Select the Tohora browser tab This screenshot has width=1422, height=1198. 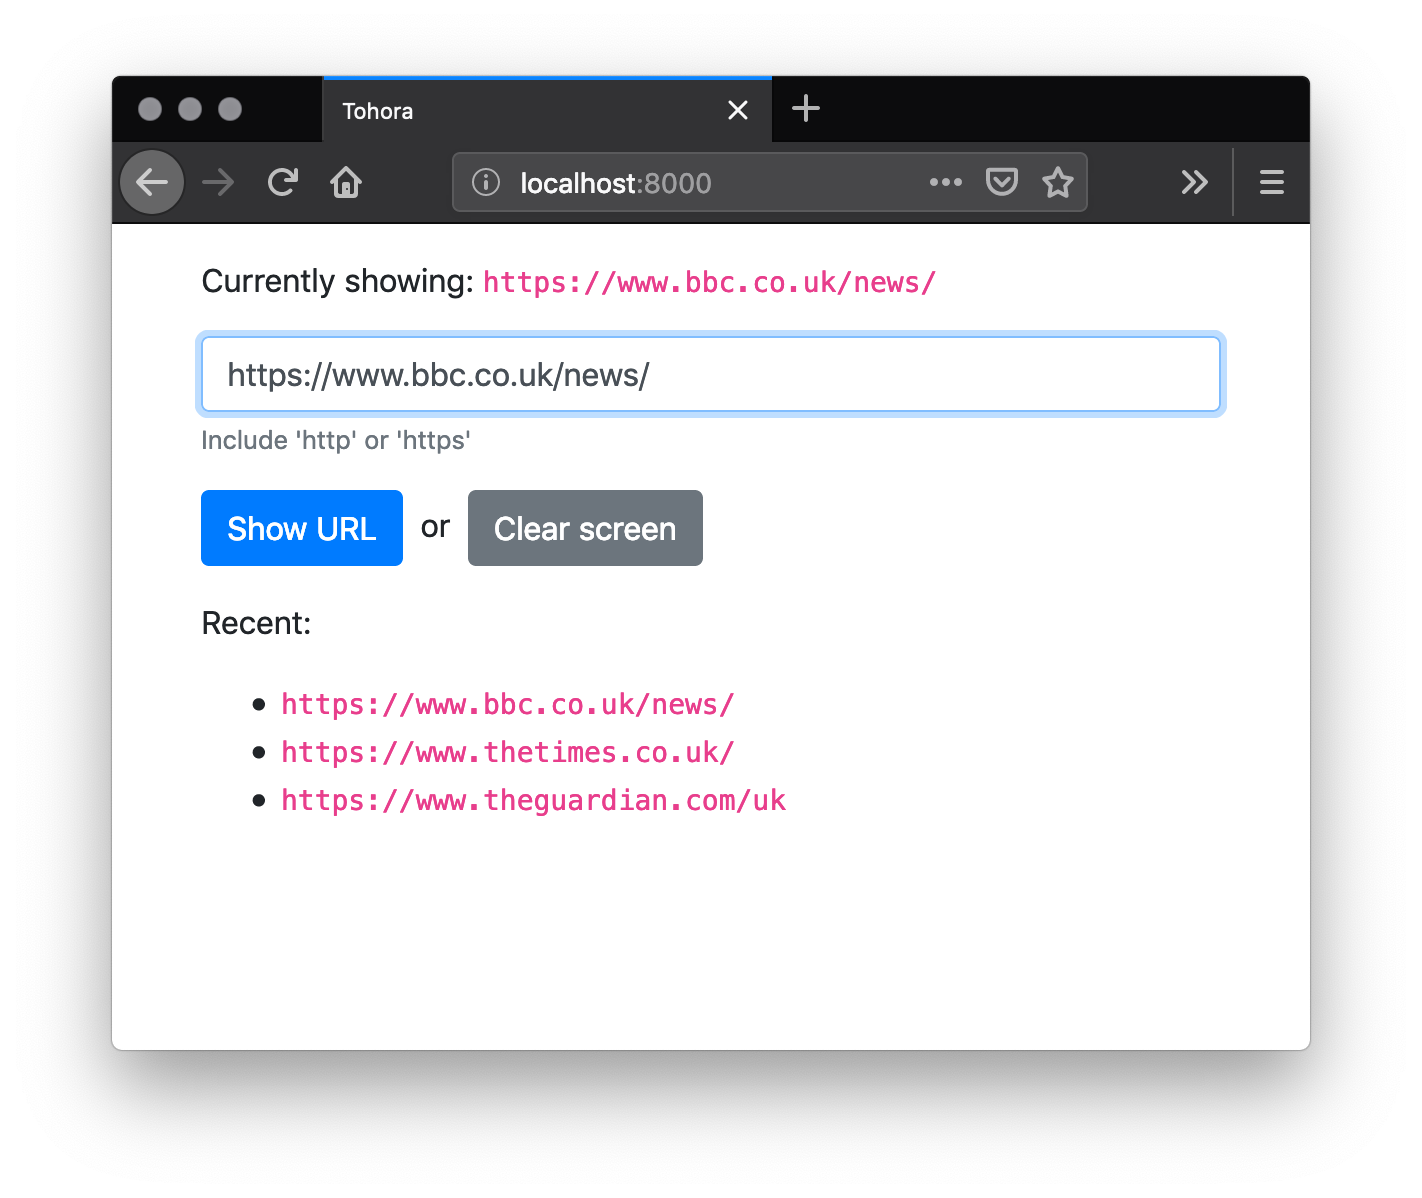[547, 110]
